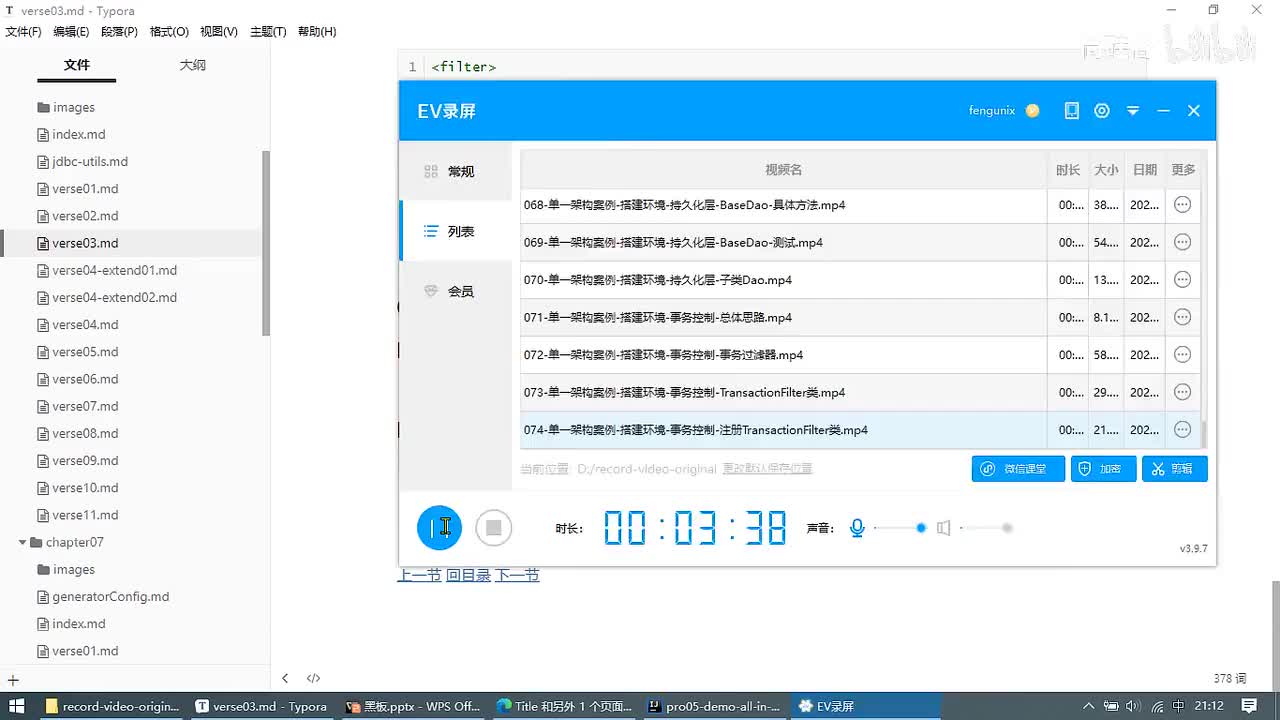The height and width of the screenshot is (720, 1280).
Task: Open more options for video 068
Action: coord(1182,205)
